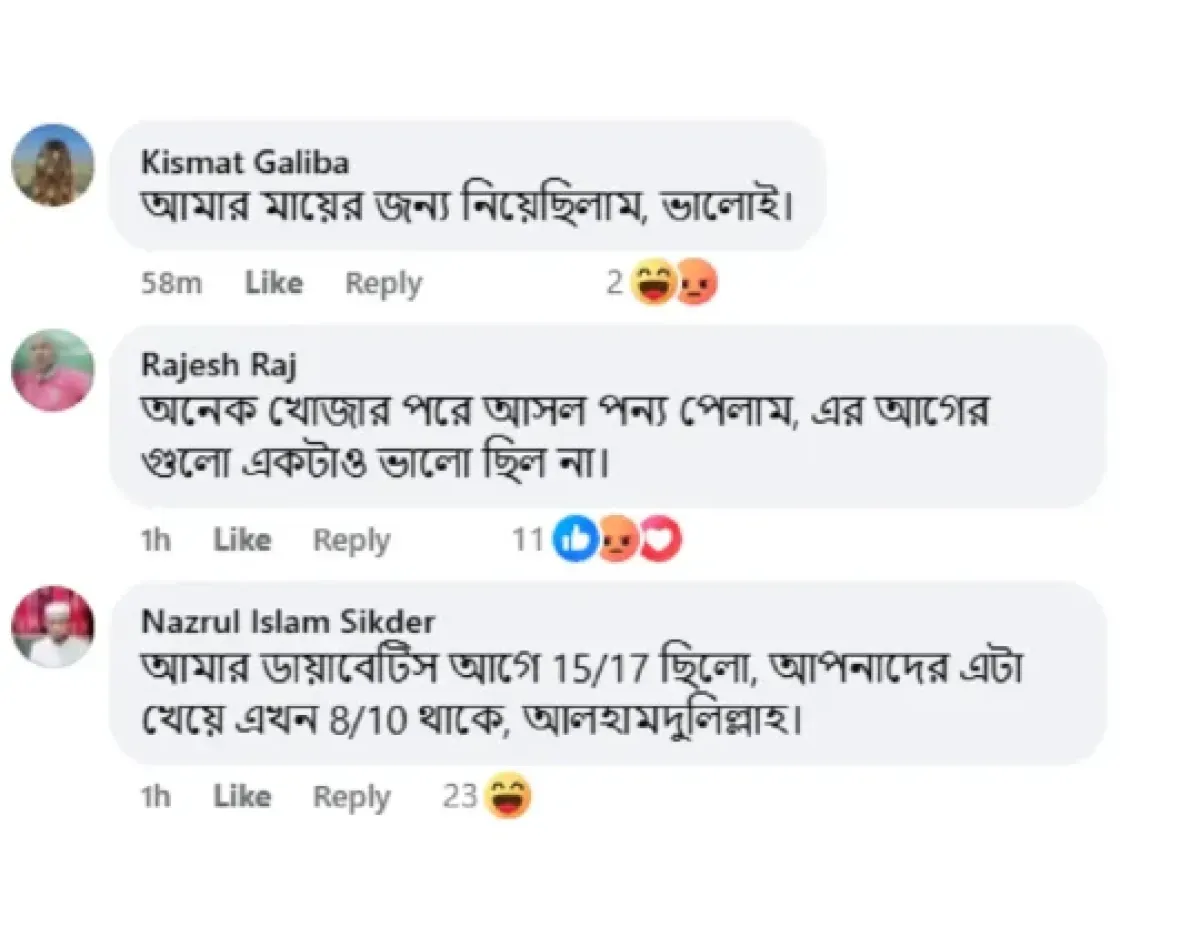
Task: Click the heart reaction on Rajesh Raj's comment
Action: point(659,540)
